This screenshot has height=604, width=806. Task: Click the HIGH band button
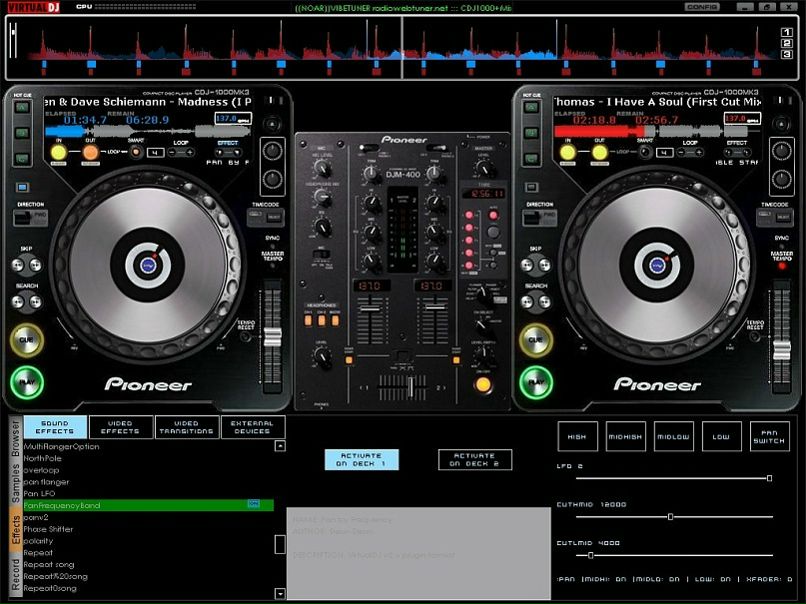pos(577,436)
